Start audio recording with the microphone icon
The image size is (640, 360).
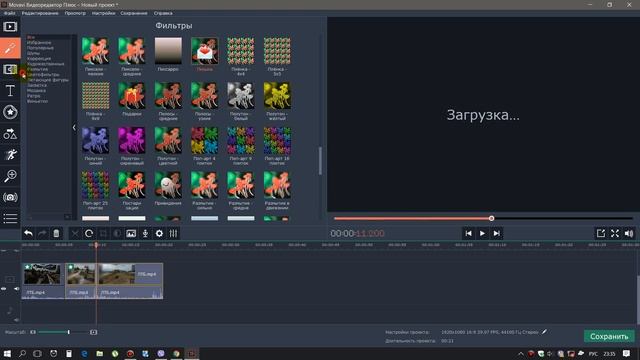coord(145,233)
